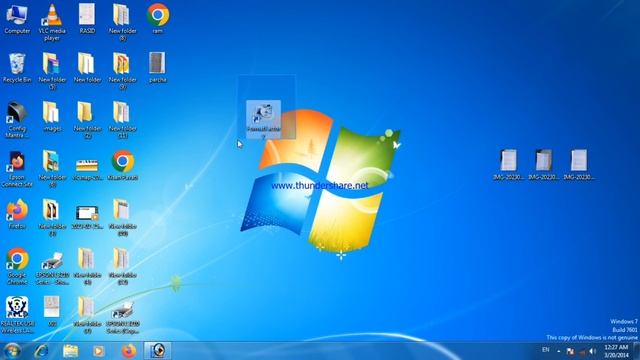Open the taskbar clock showing 12:27 AM
640x360 pixels.
click(x=616, y=351)
